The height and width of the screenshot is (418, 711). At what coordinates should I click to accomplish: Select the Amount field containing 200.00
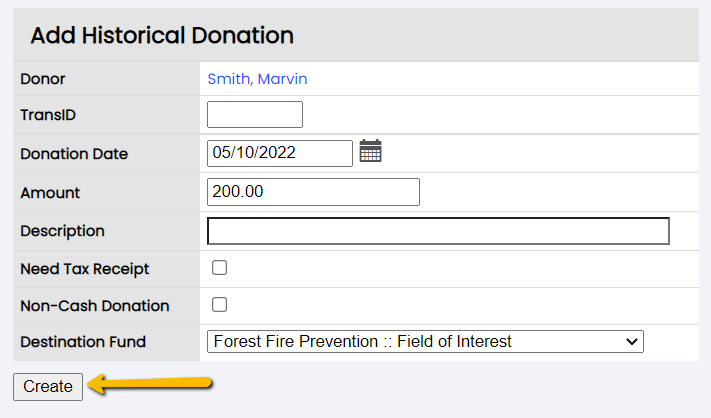[313, 192]
